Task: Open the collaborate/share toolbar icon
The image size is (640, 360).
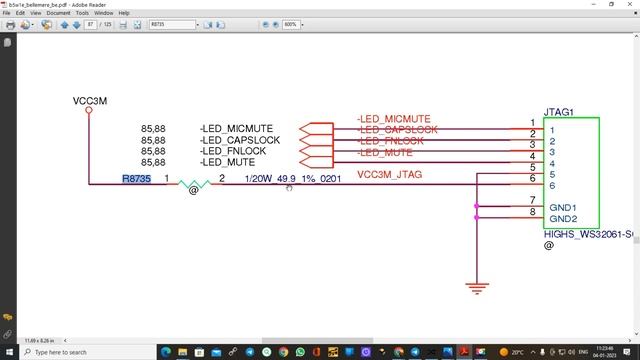Action: pos(25,25)
